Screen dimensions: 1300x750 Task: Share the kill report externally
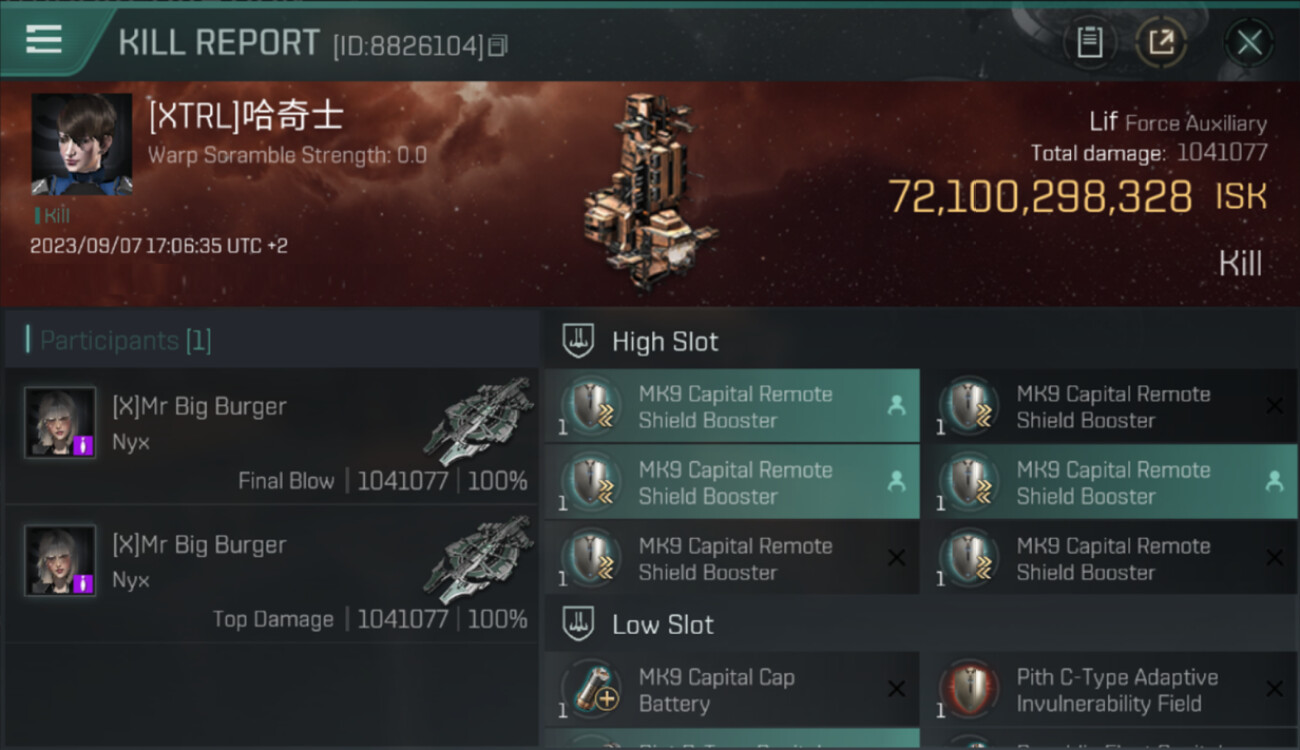1161,42
